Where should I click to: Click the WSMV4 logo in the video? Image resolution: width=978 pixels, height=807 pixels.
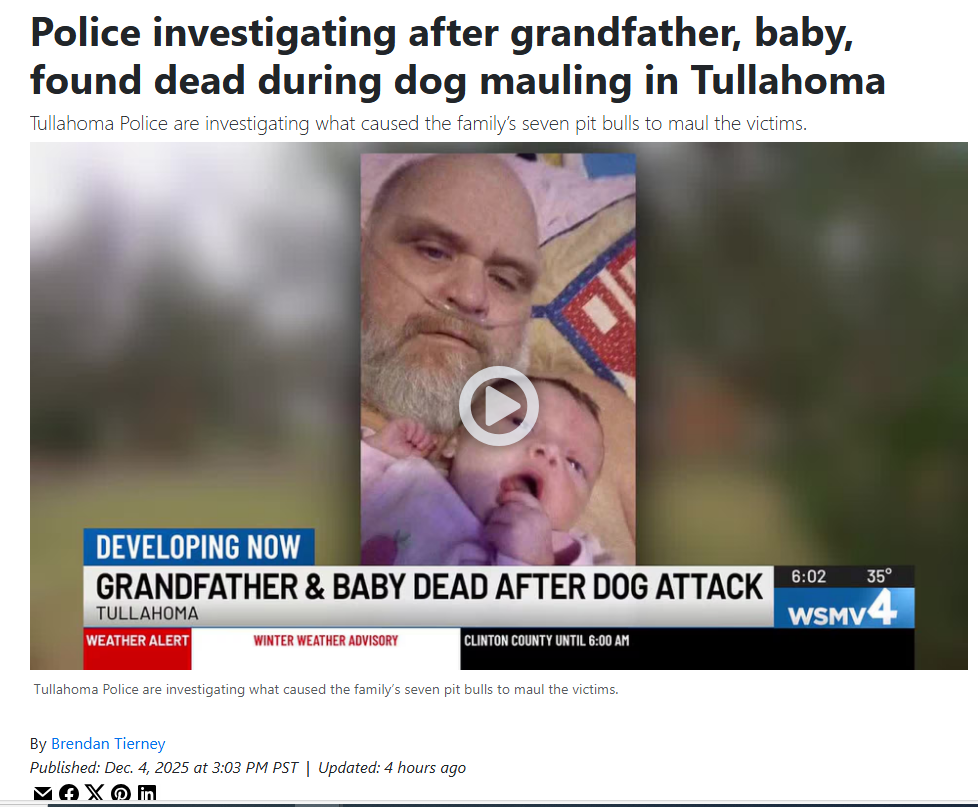tap(843, 607)
